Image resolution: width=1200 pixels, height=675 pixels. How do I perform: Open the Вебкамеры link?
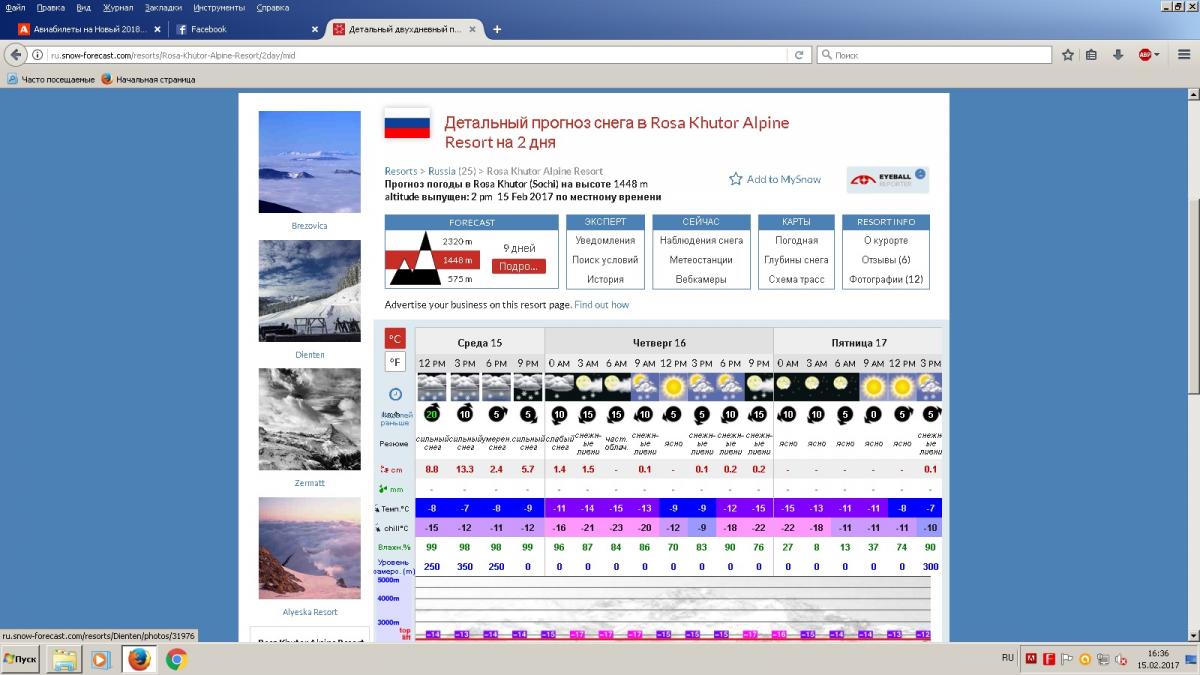(x=701, y=279)
